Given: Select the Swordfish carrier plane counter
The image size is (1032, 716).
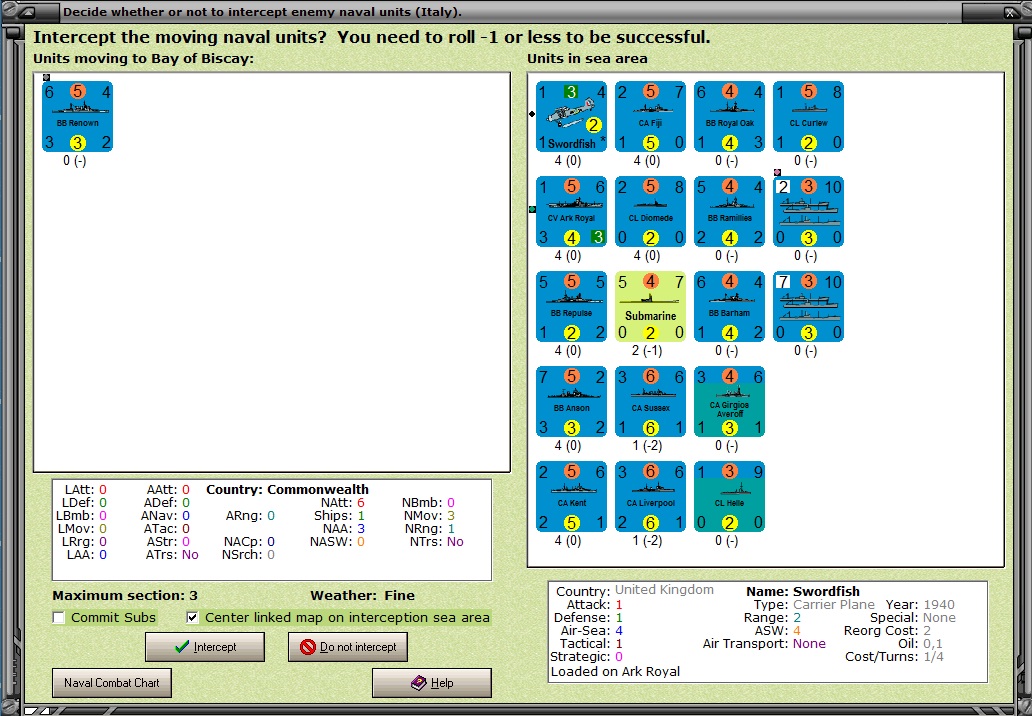Looking at the screenshot, I should pyautogui.click(x=571, y=116).
